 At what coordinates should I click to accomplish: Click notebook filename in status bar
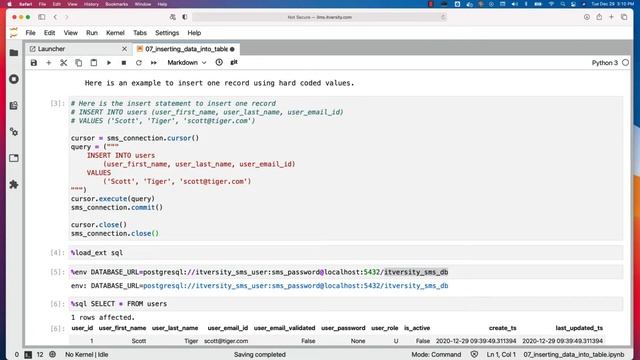coord(574,355)
